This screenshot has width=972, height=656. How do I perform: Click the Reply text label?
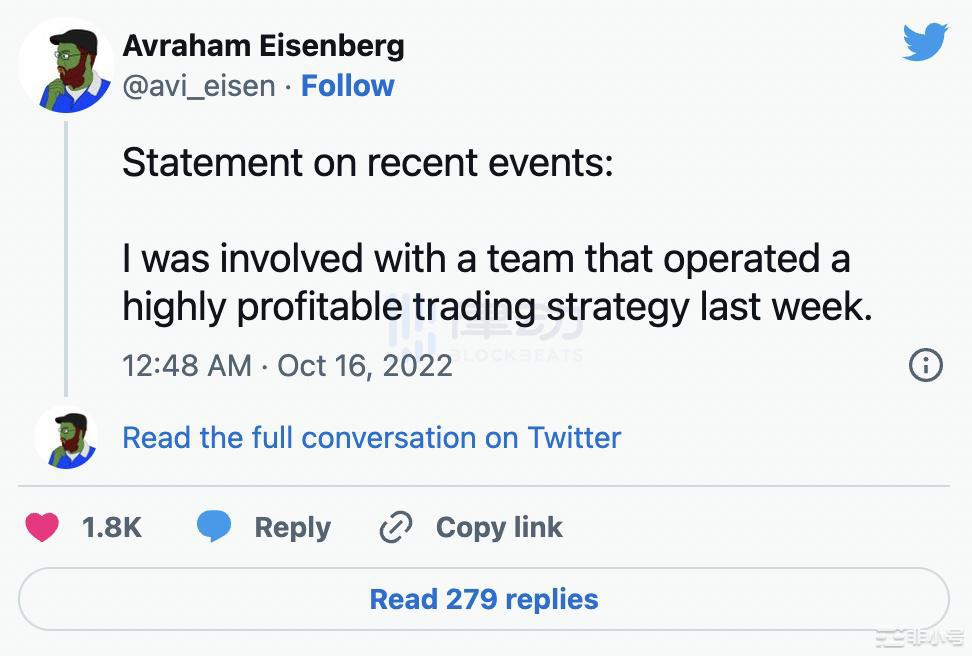coord(292,528)
